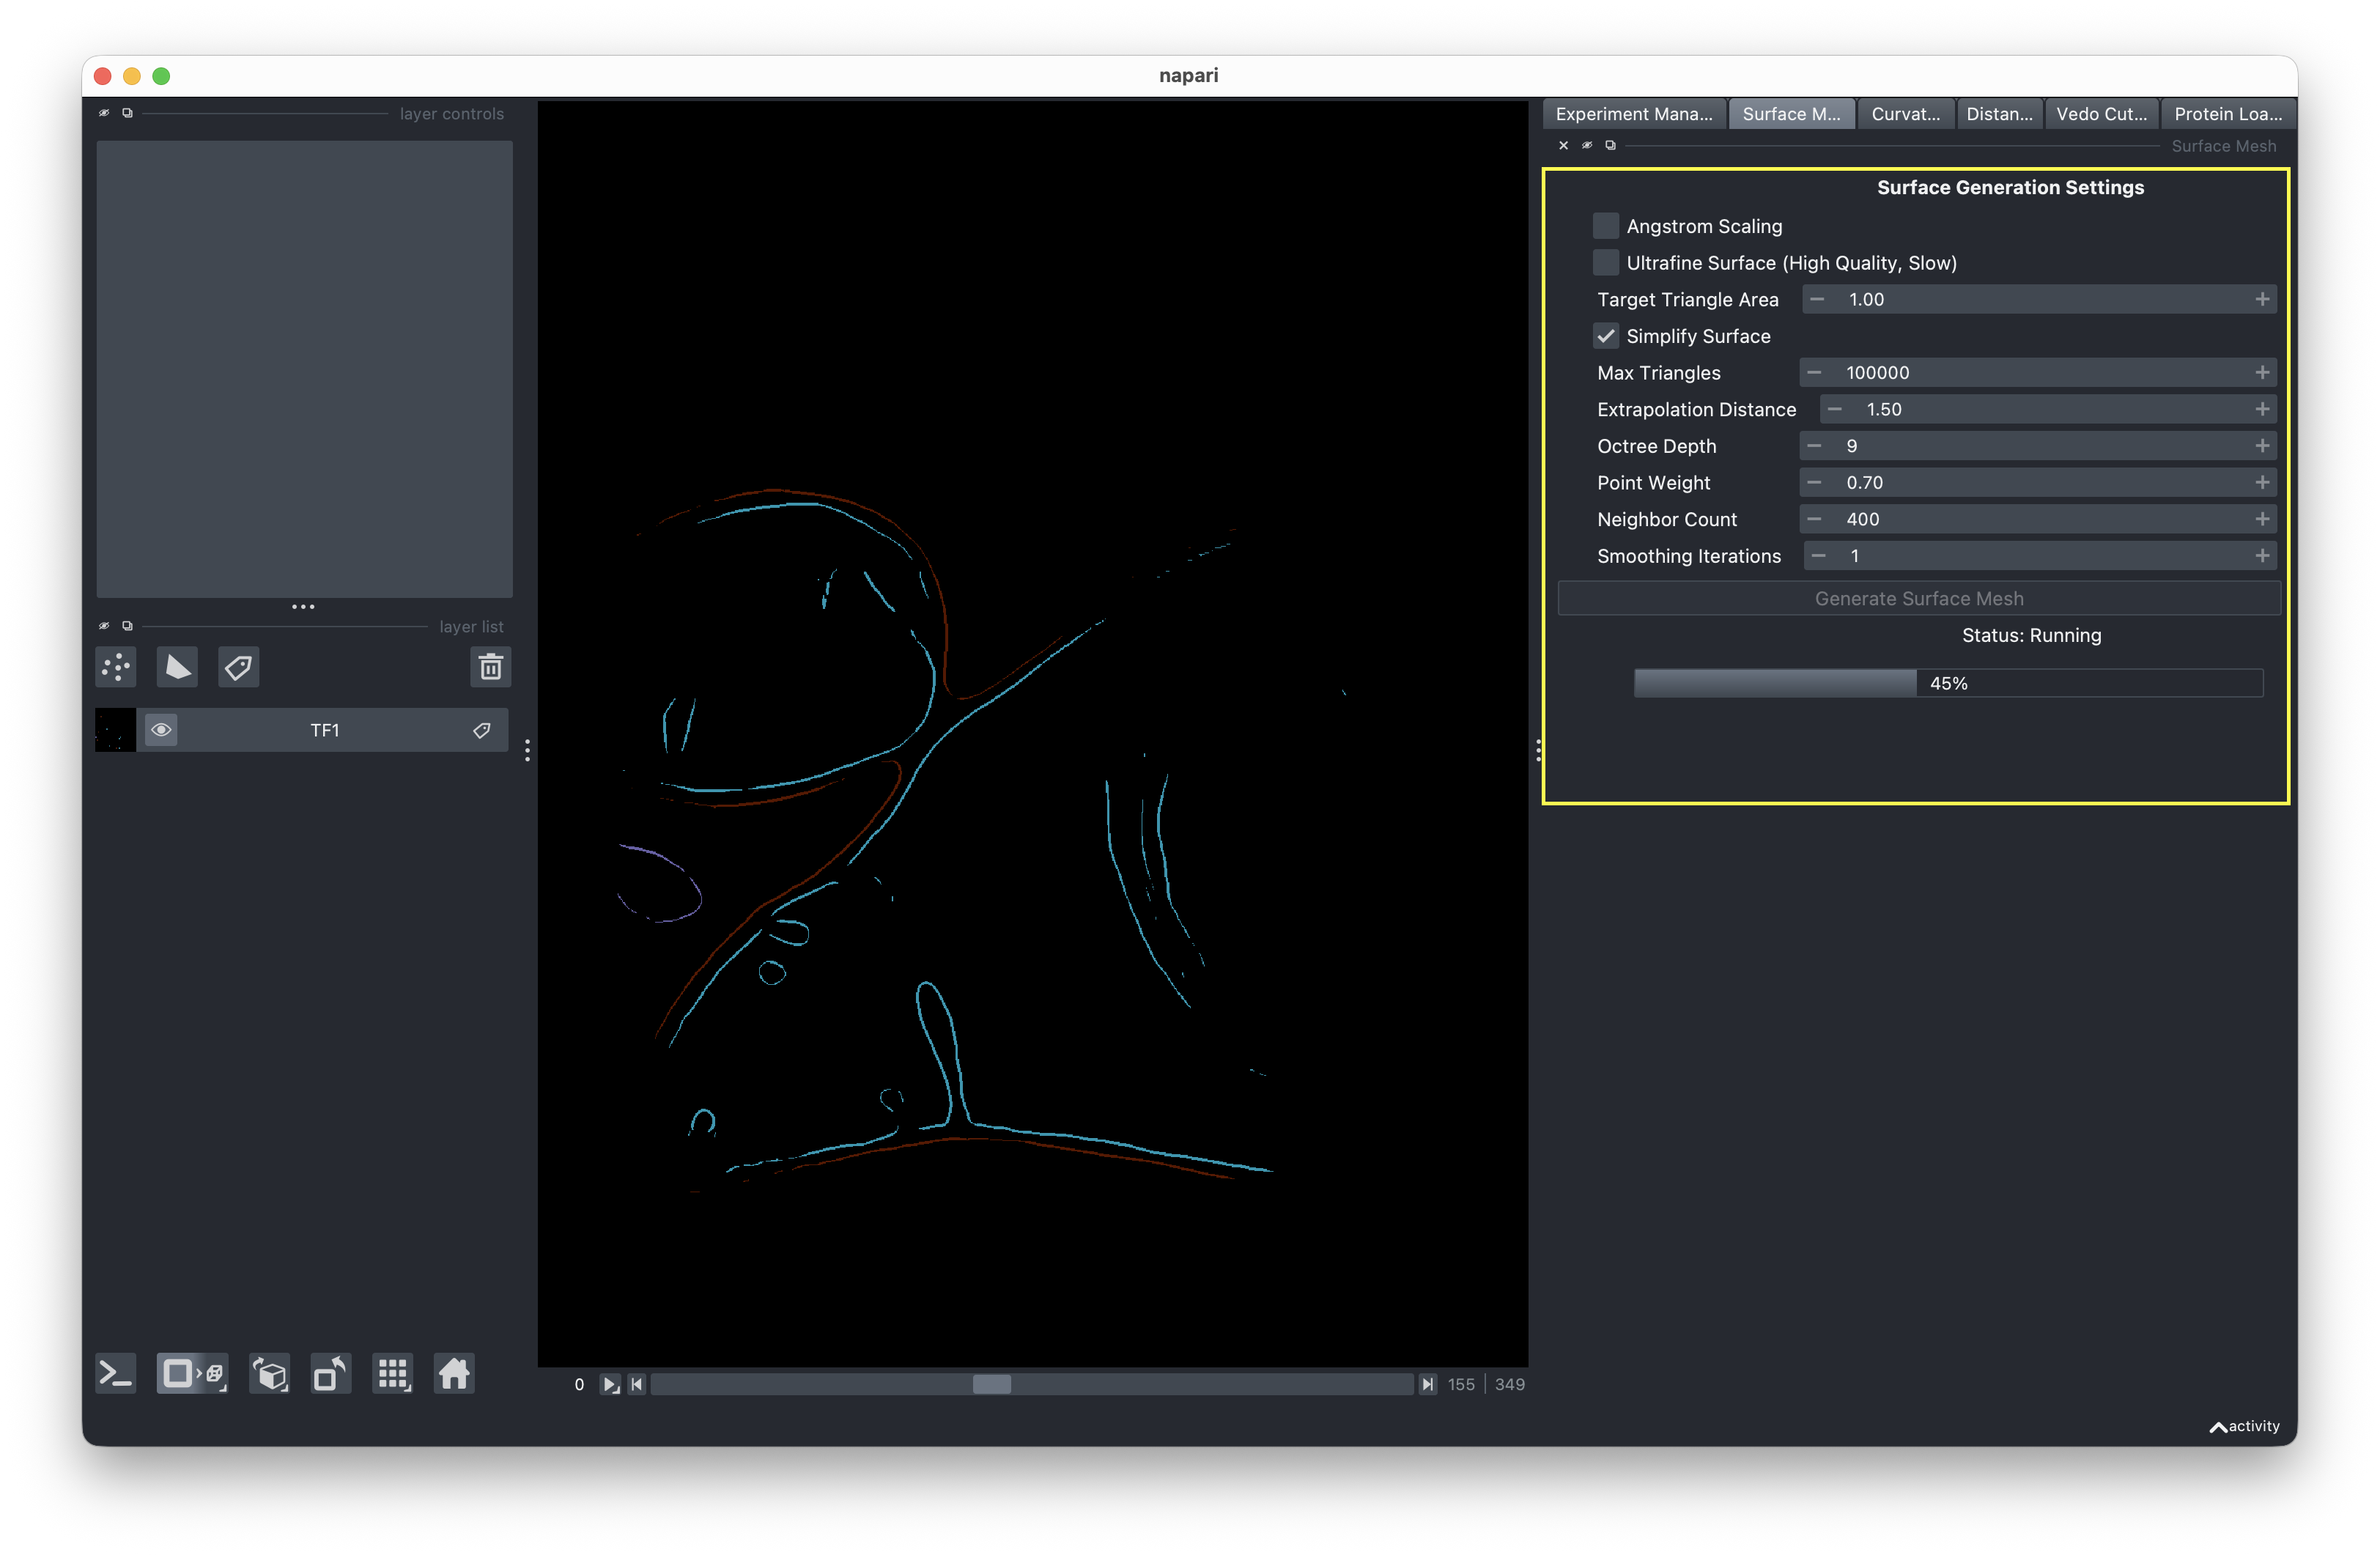Viewport: 2380px width, 1555px height.
Task: Decrease the Max Triangles value
Action: pos(1814,373)
